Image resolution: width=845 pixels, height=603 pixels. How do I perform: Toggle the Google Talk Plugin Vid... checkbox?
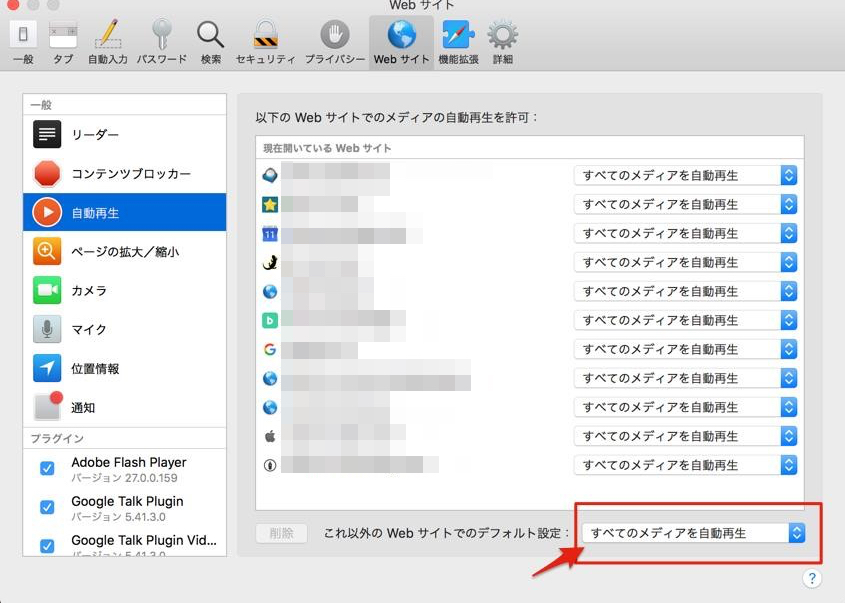click(x=47, y=546)
